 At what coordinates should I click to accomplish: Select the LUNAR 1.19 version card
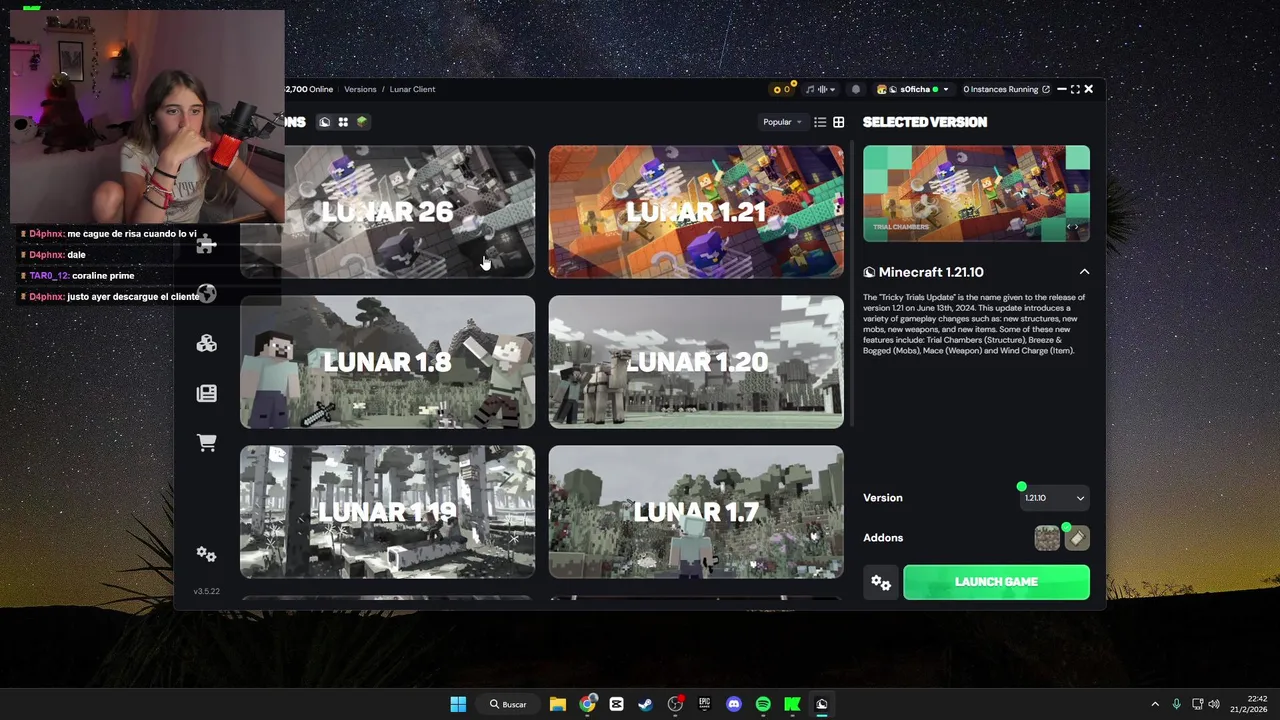click(x=387, y=512)
